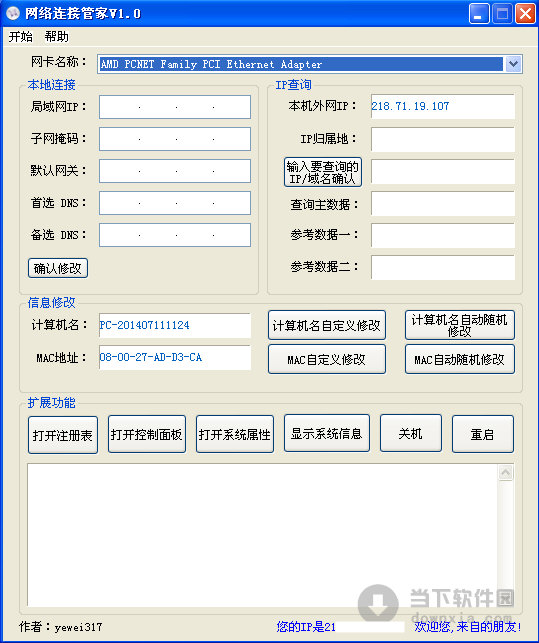Click the 查询主数据 field

443,203
